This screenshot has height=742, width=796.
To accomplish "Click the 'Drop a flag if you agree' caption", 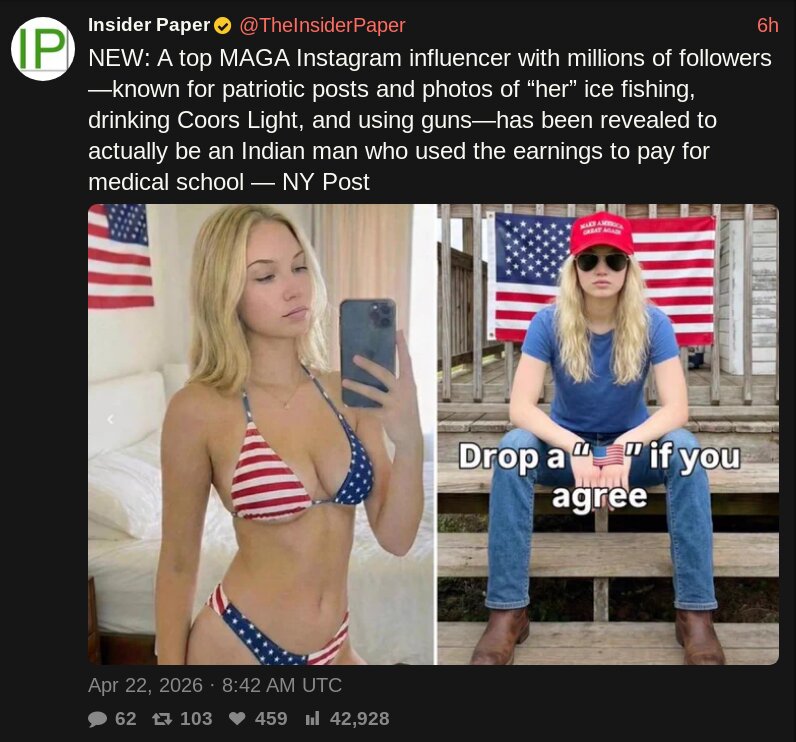I will click(x=600, y=475).
